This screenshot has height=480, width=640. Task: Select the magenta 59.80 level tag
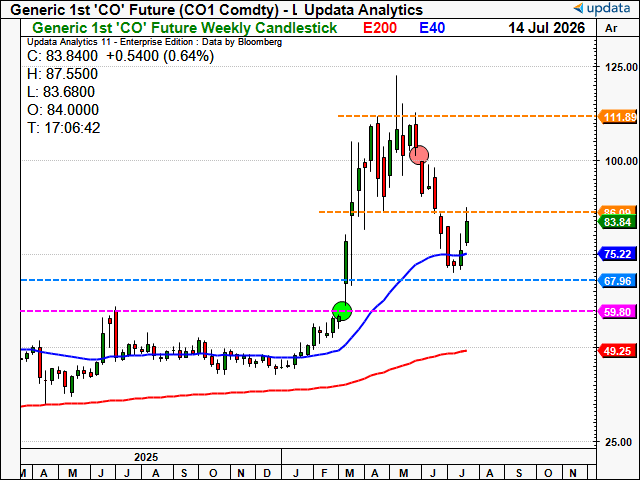[x=617, y=312]
